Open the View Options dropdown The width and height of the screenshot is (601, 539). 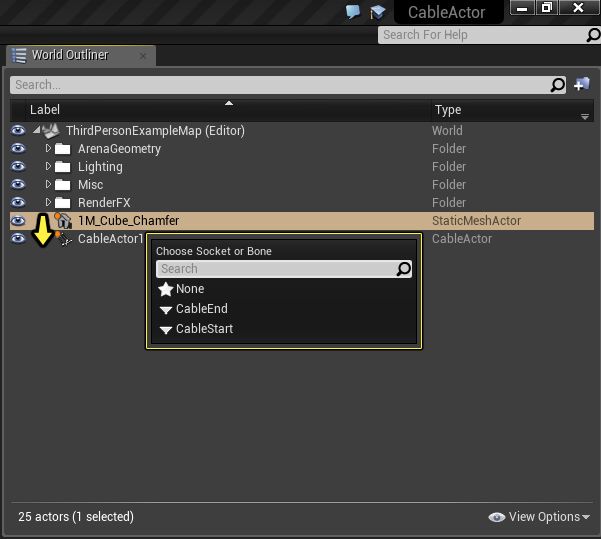point(540,517)
